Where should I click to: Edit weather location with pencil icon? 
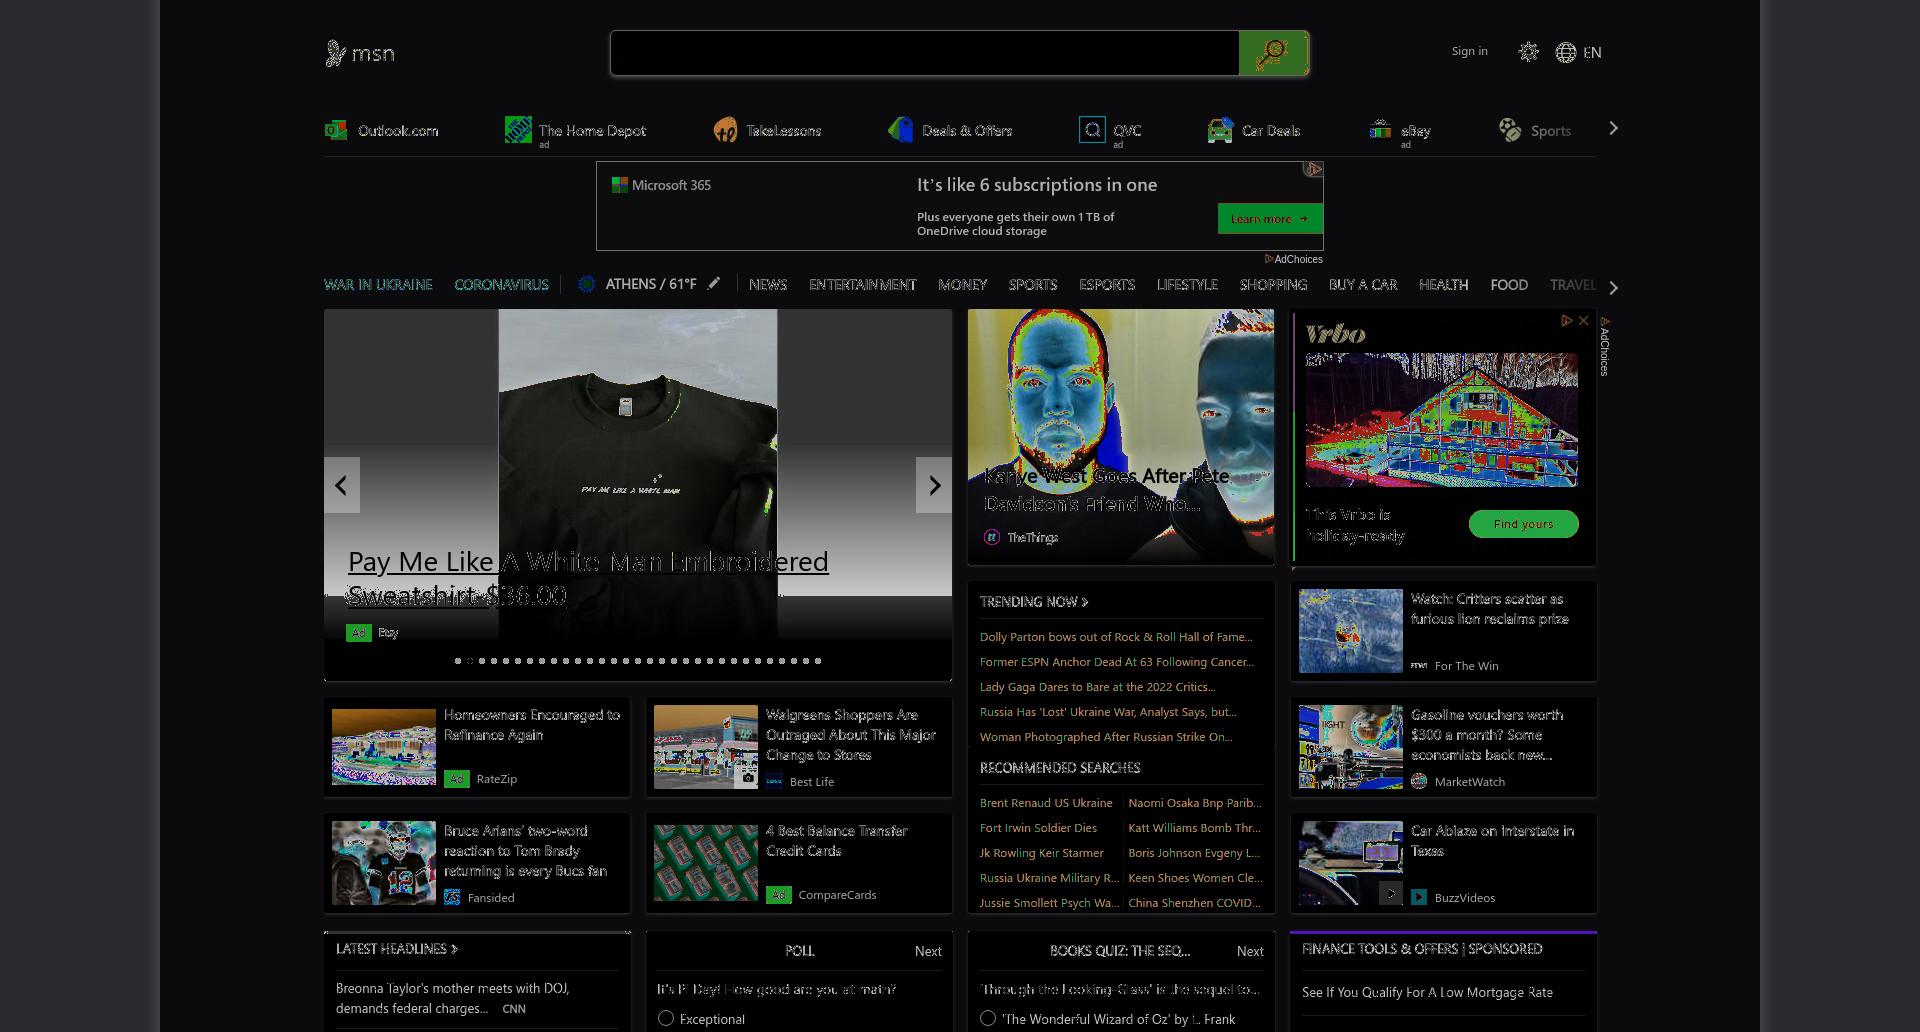[x=714, y=283]
